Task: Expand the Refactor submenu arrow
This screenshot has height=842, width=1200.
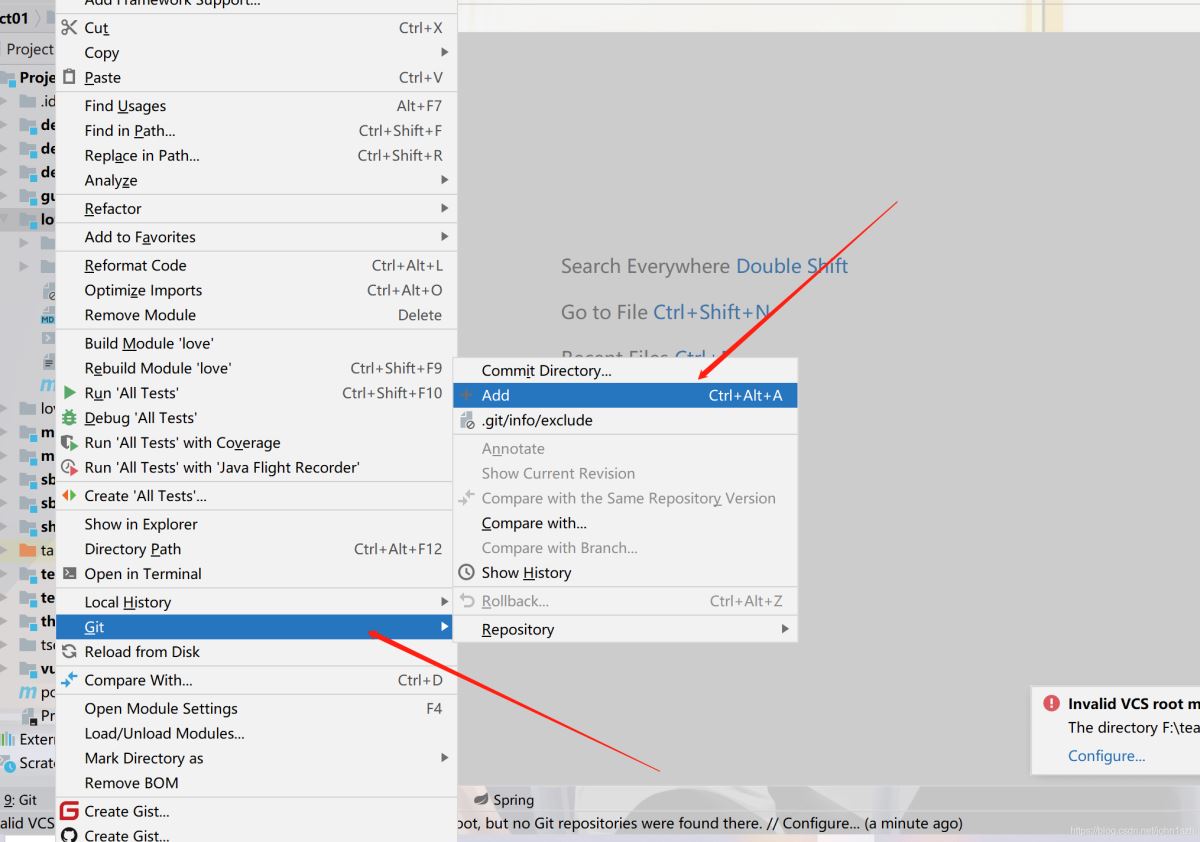Action: point(445,209)
